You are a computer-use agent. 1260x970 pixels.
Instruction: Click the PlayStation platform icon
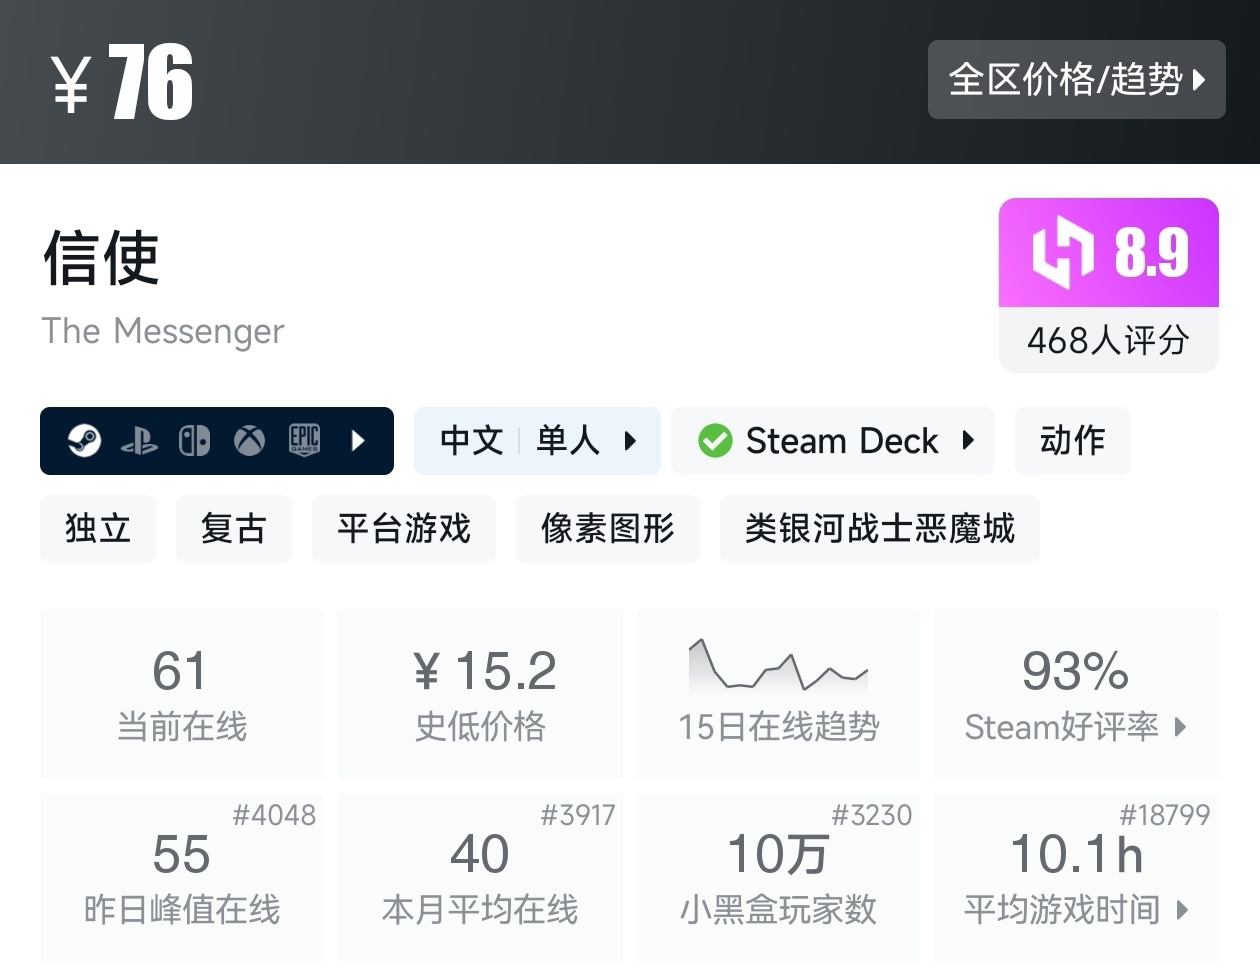coord(139,441)
